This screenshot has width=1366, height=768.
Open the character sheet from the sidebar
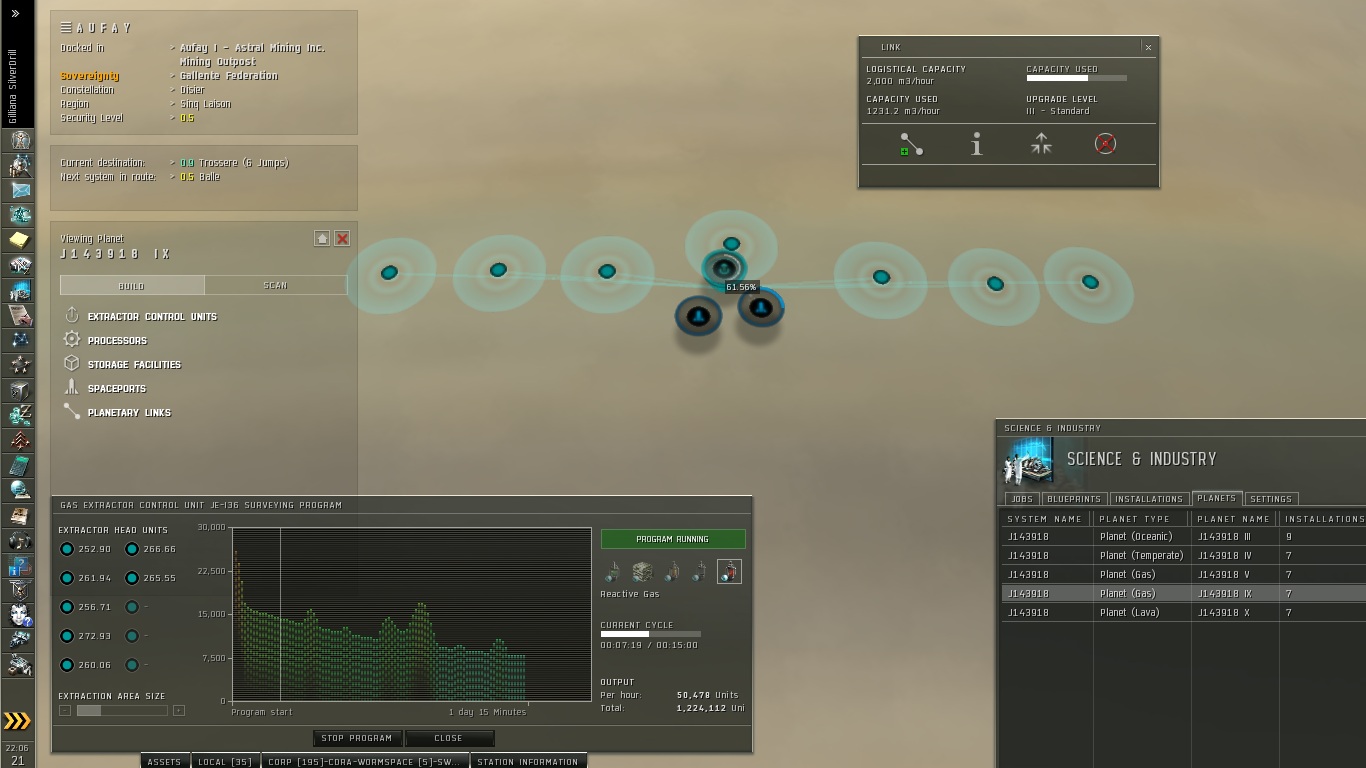click(19, 140)
